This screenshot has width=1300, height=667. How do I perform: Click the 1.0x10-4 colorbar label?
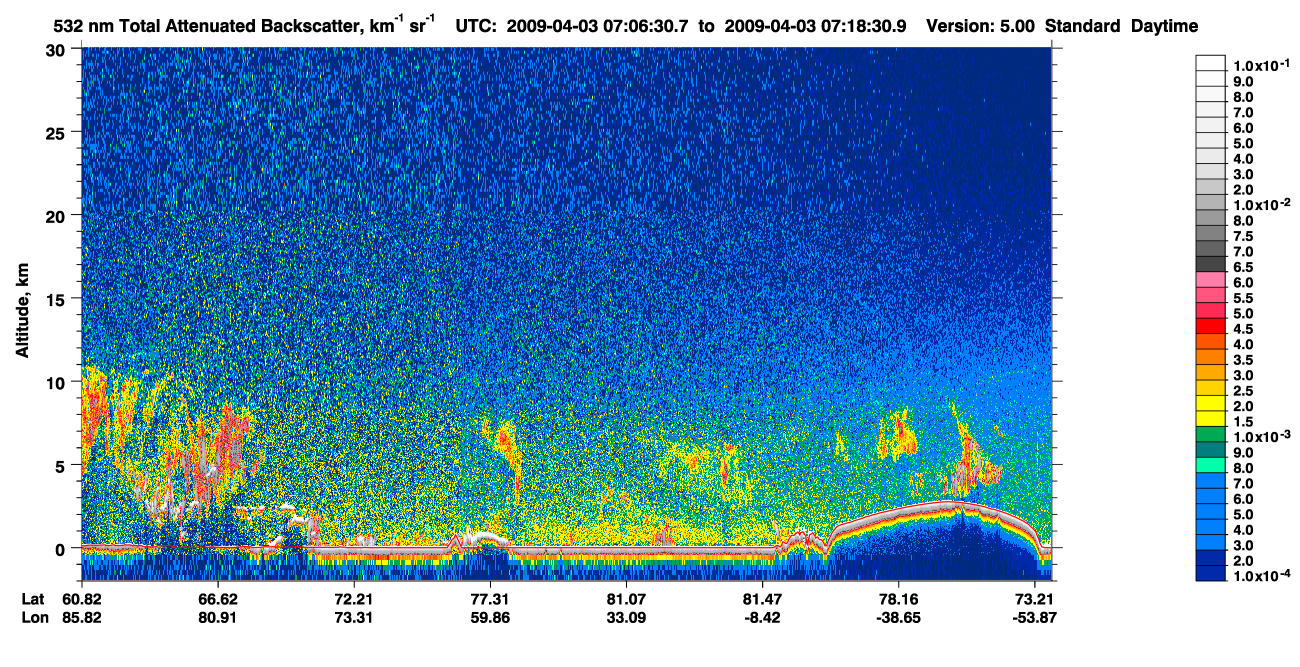tap(1260, 576)
